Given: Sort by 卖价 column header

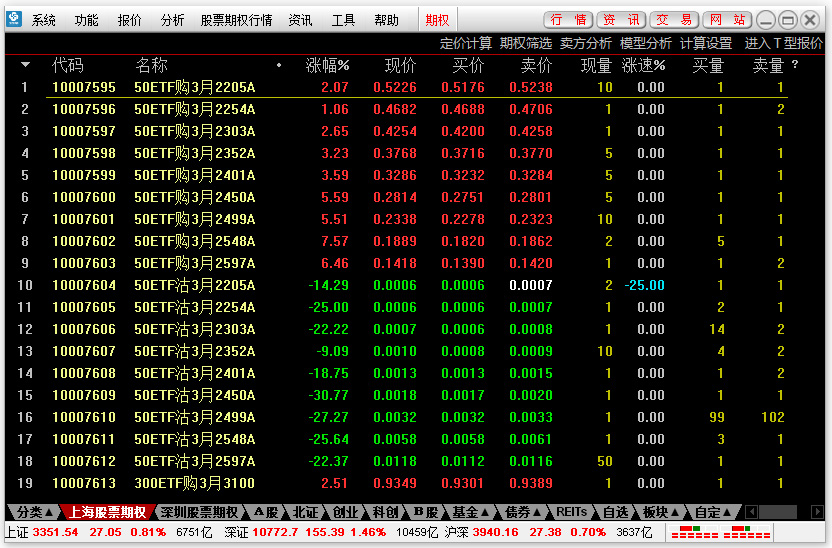Looking at the screenshot, I should (x=536, y=65).
